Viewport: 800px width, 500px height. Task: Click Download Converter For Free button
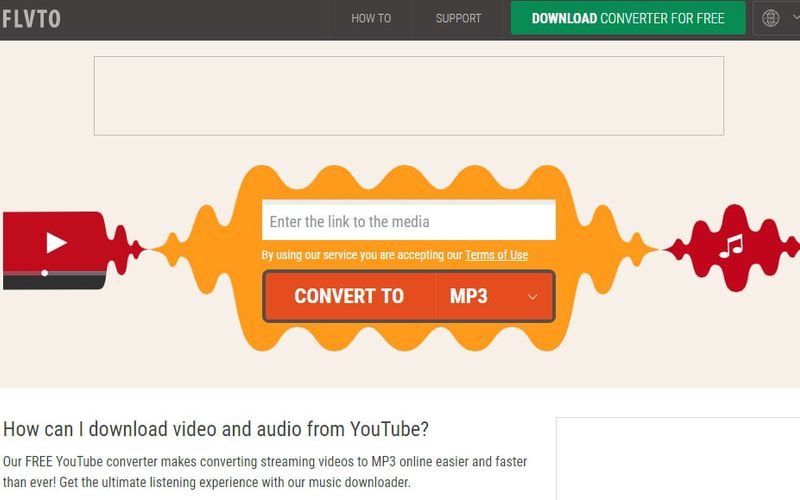(628, 18)
